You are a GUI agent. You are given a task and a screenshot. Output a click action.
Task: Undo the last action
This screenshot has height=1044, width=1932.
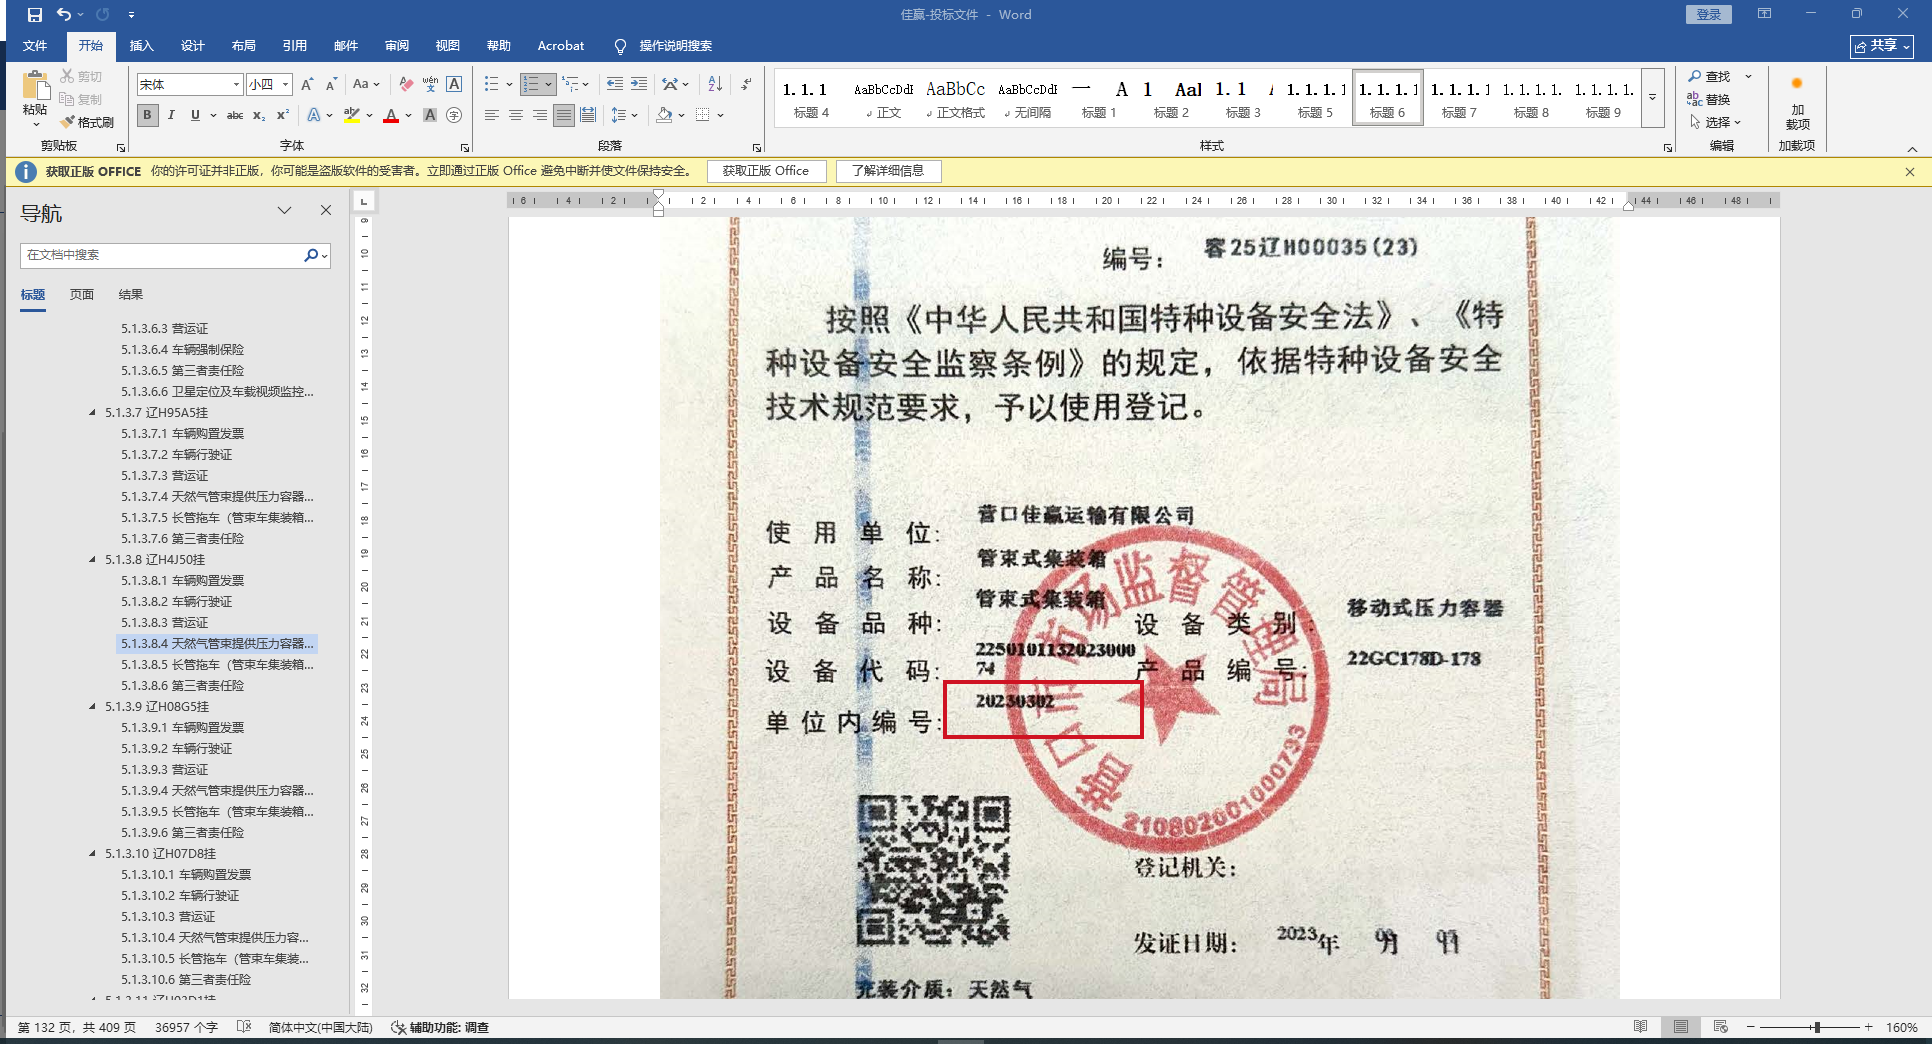[x=63, y=15]
